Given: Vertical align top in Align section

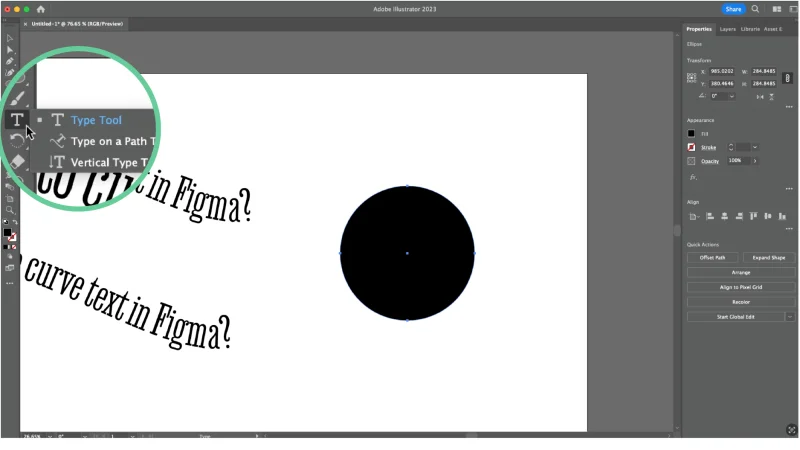Looking at the screenshot, I should click(754, 216).
